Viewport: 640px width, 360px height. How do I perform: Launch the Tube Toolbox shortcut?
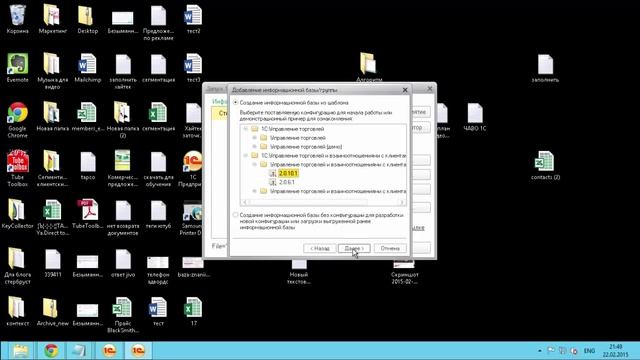click(x=18, y=168)
